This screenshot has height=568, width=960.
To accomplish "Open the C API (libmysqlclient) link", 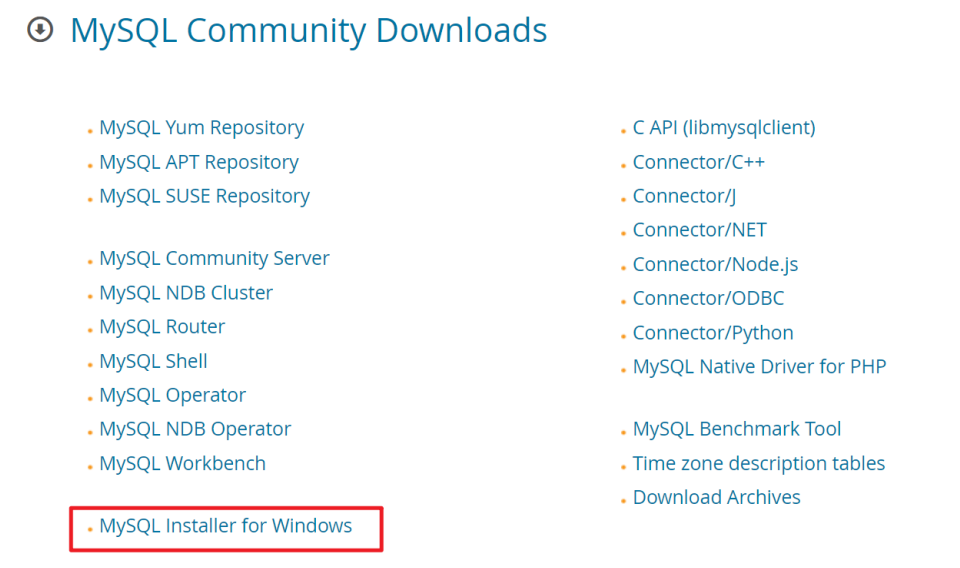I will pos(724,128).
